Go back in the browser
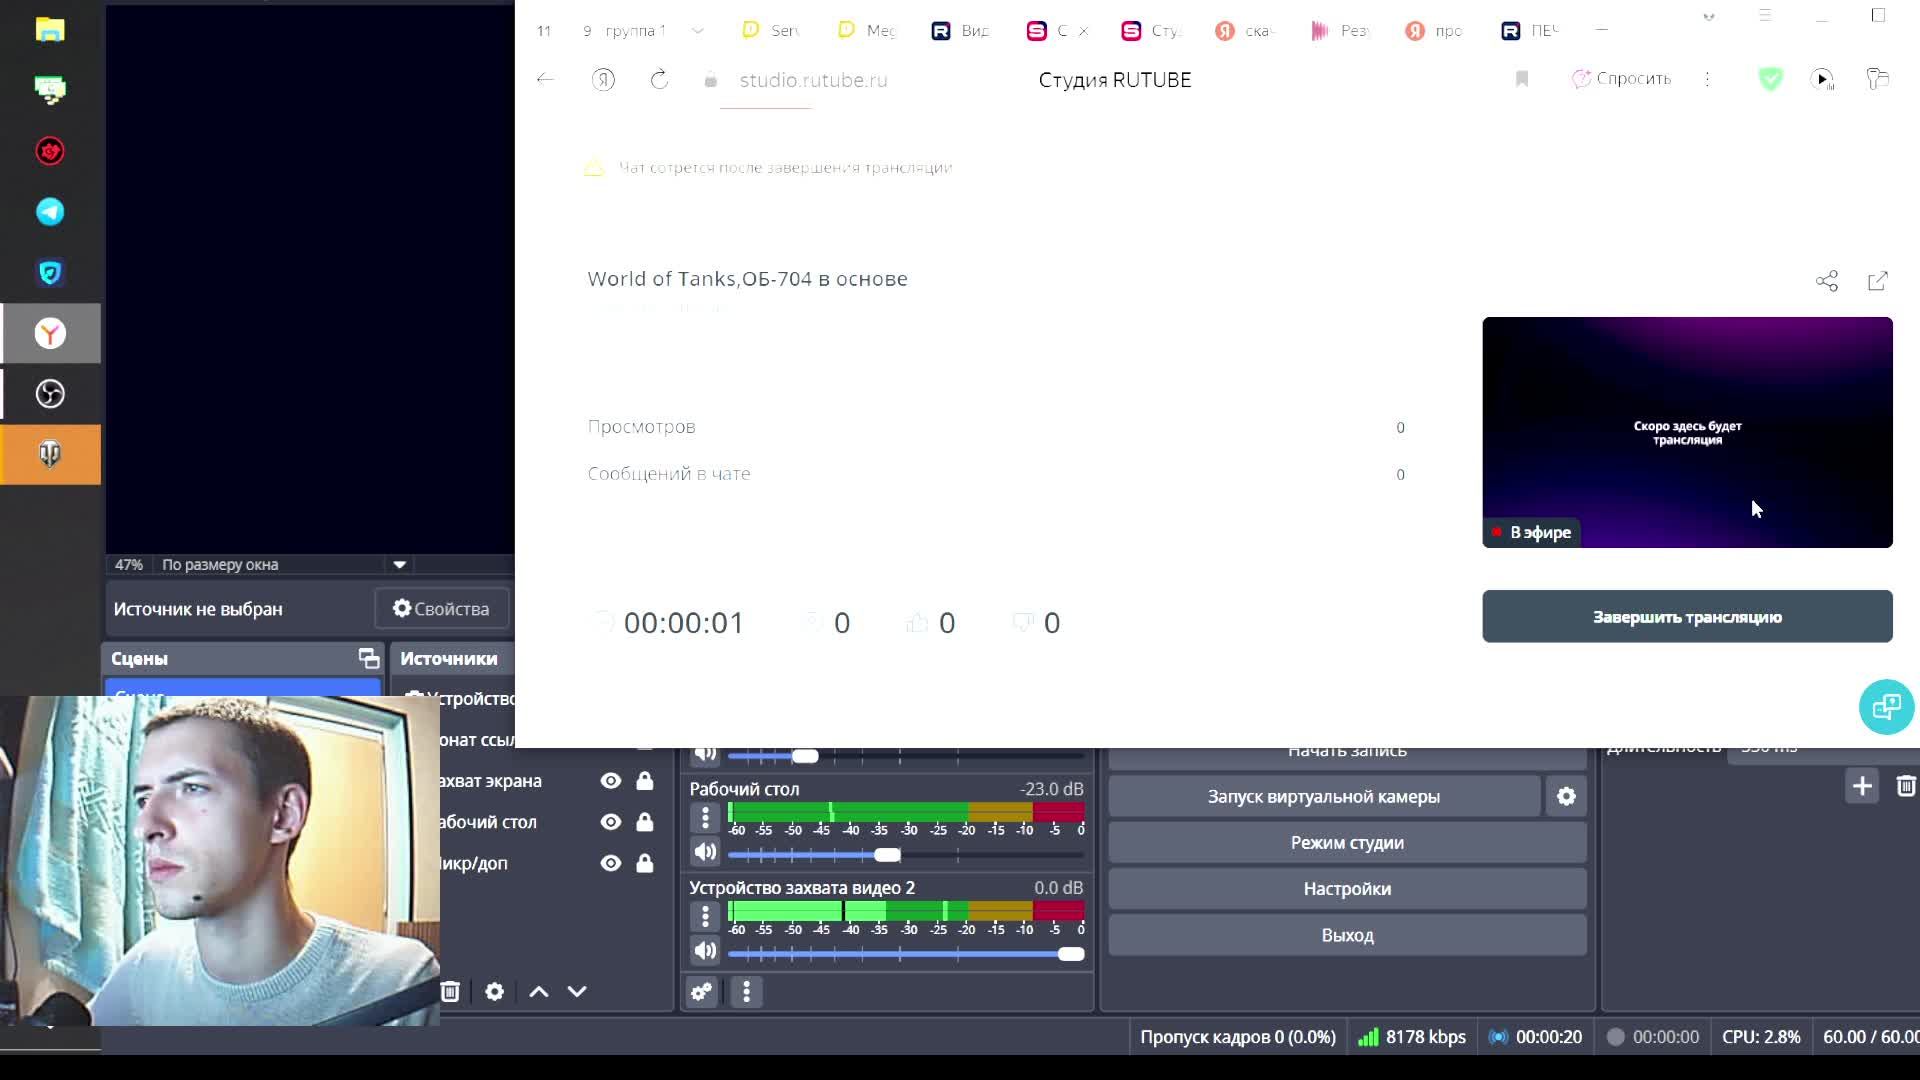This screenshot has height=1080, width=1920. [545, 79]
